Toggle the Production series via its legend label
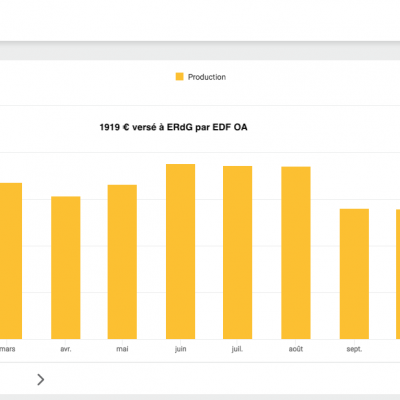Screen dimensions: 400x400 (207, 77)
